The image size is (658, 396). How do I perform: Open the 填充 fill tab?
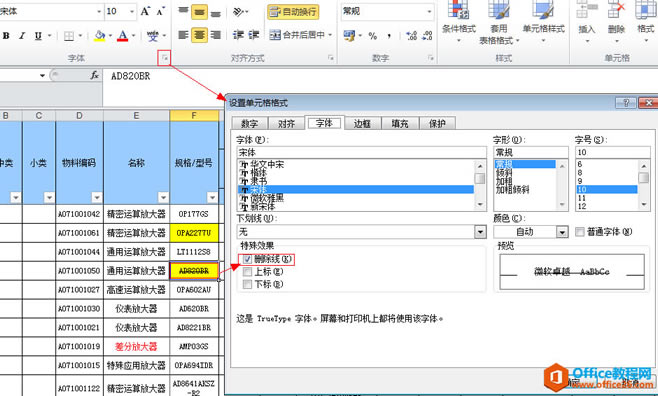tap(400, 123)
